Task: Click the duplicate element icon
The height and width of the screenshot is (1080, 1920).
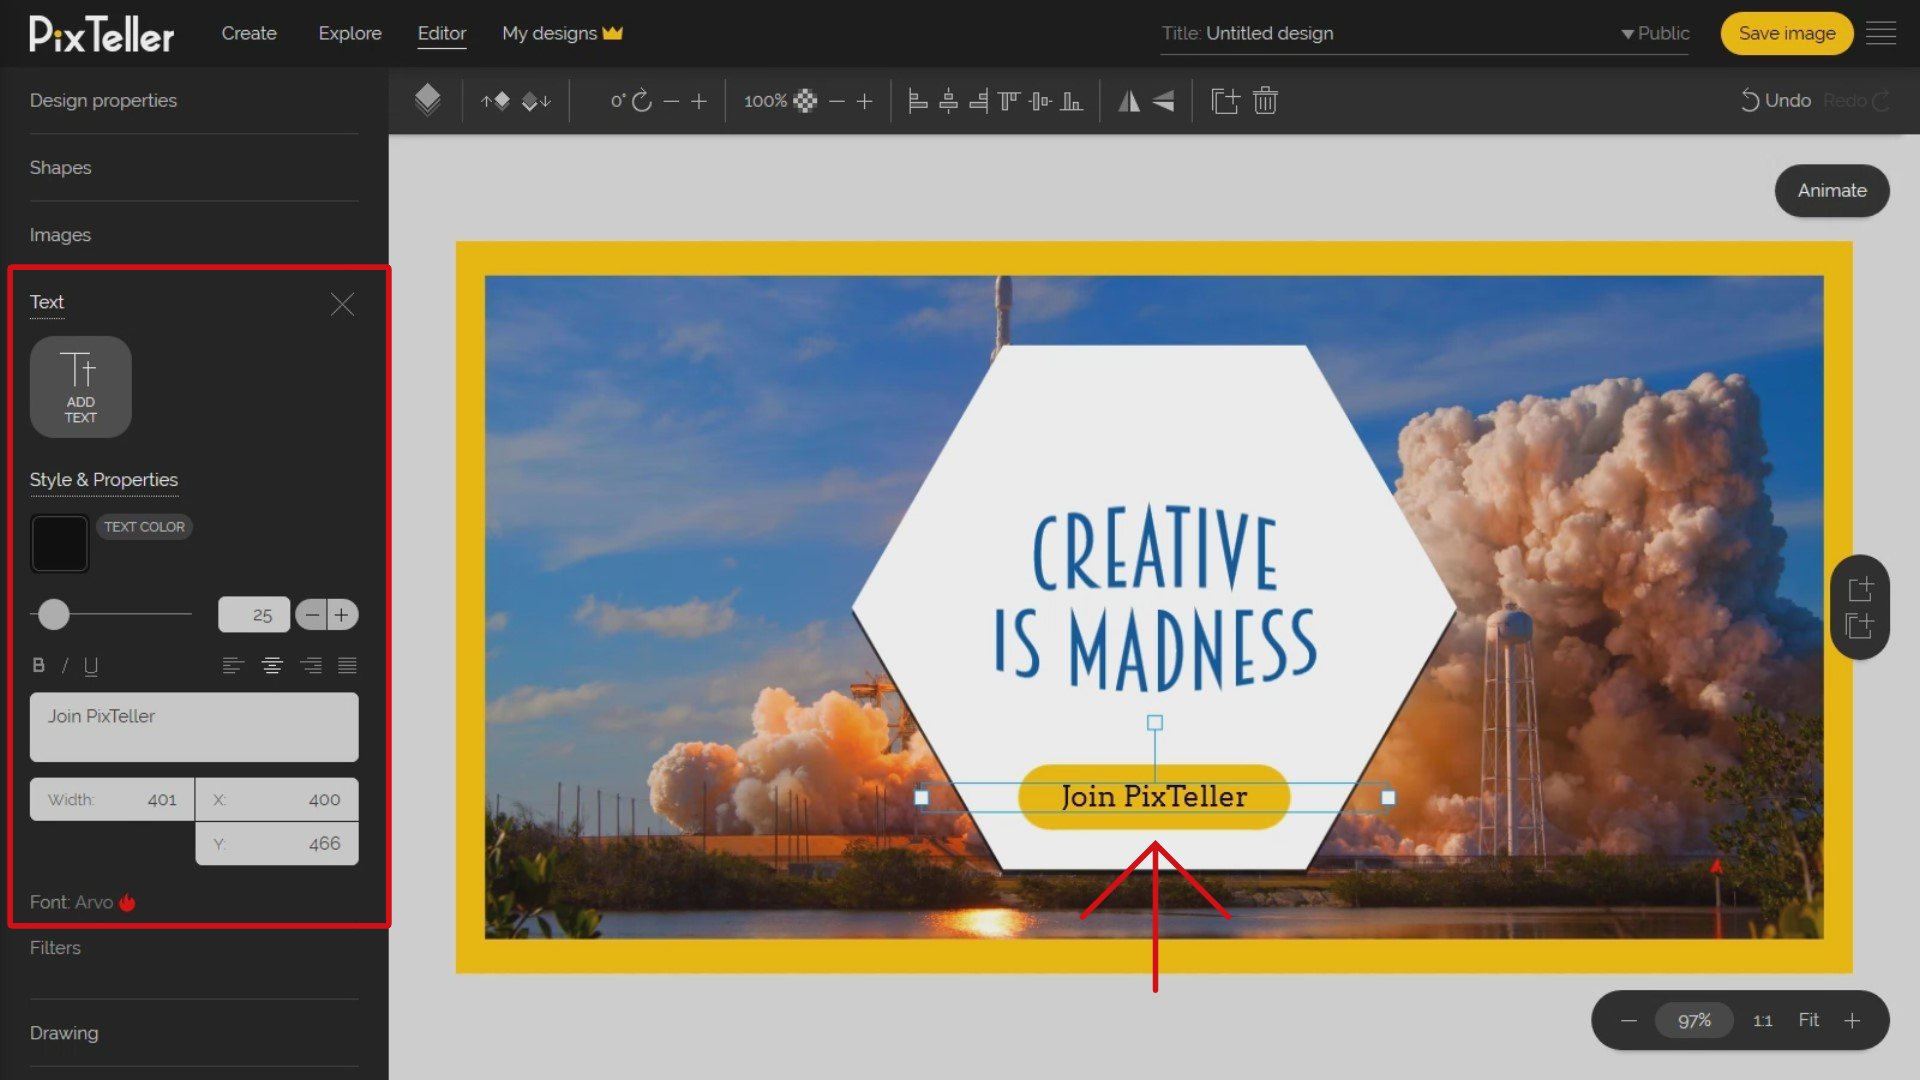Action: click(x=1222, y=100)
